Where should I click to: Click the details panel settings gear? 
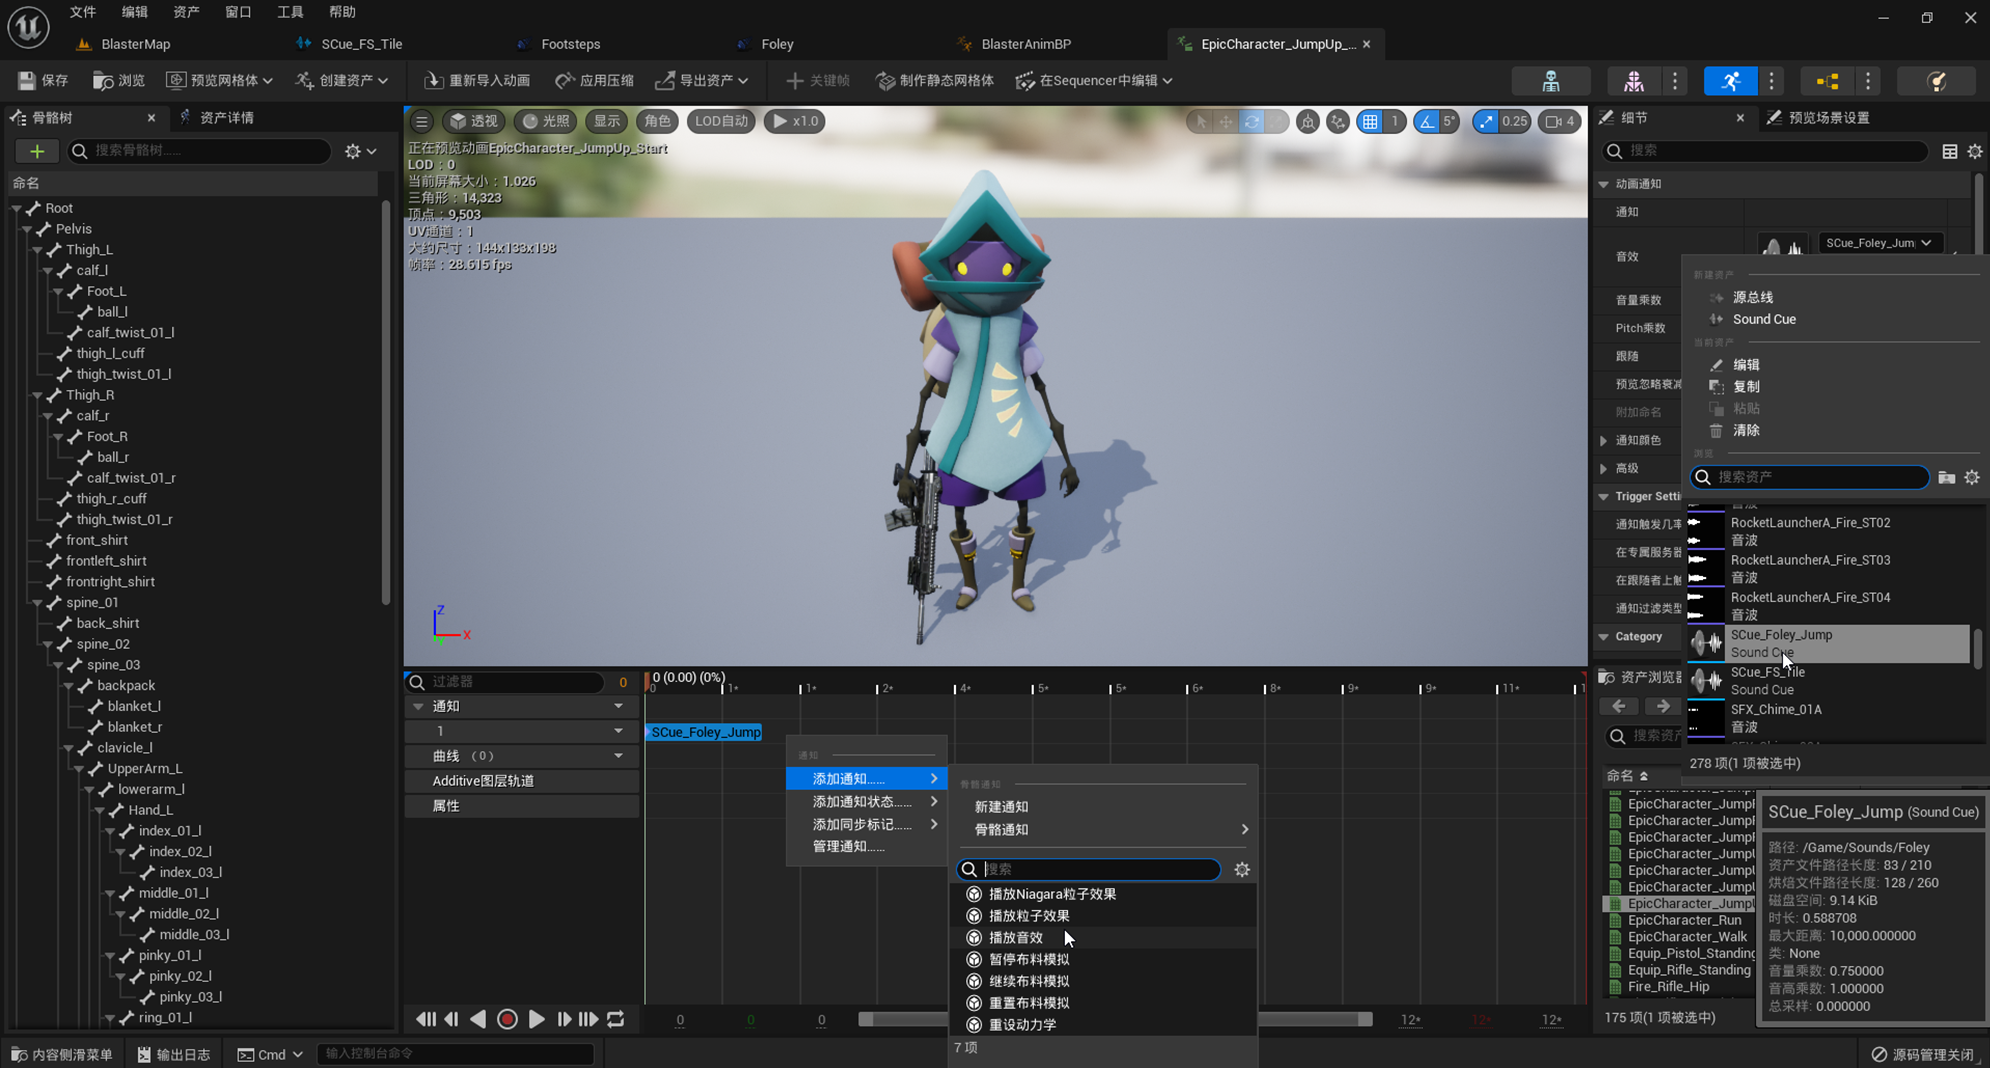click(1975, 151)
